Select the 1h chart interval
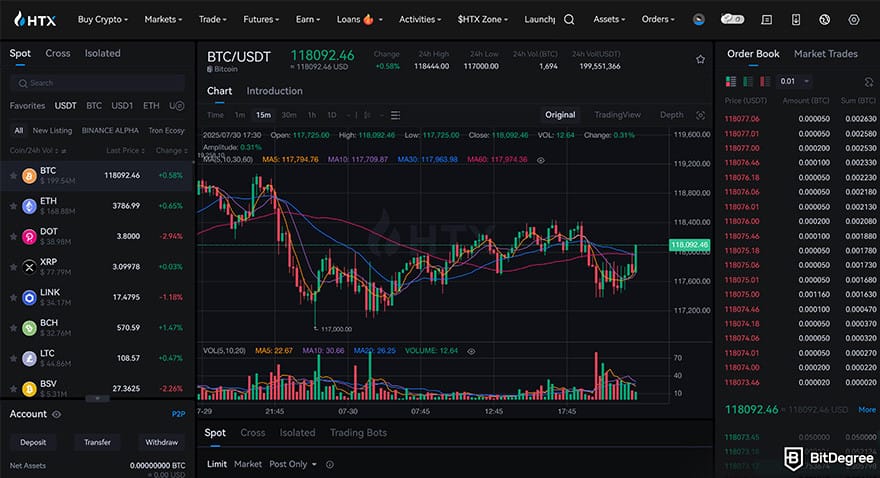880x478 pixels. click(311, 115)
